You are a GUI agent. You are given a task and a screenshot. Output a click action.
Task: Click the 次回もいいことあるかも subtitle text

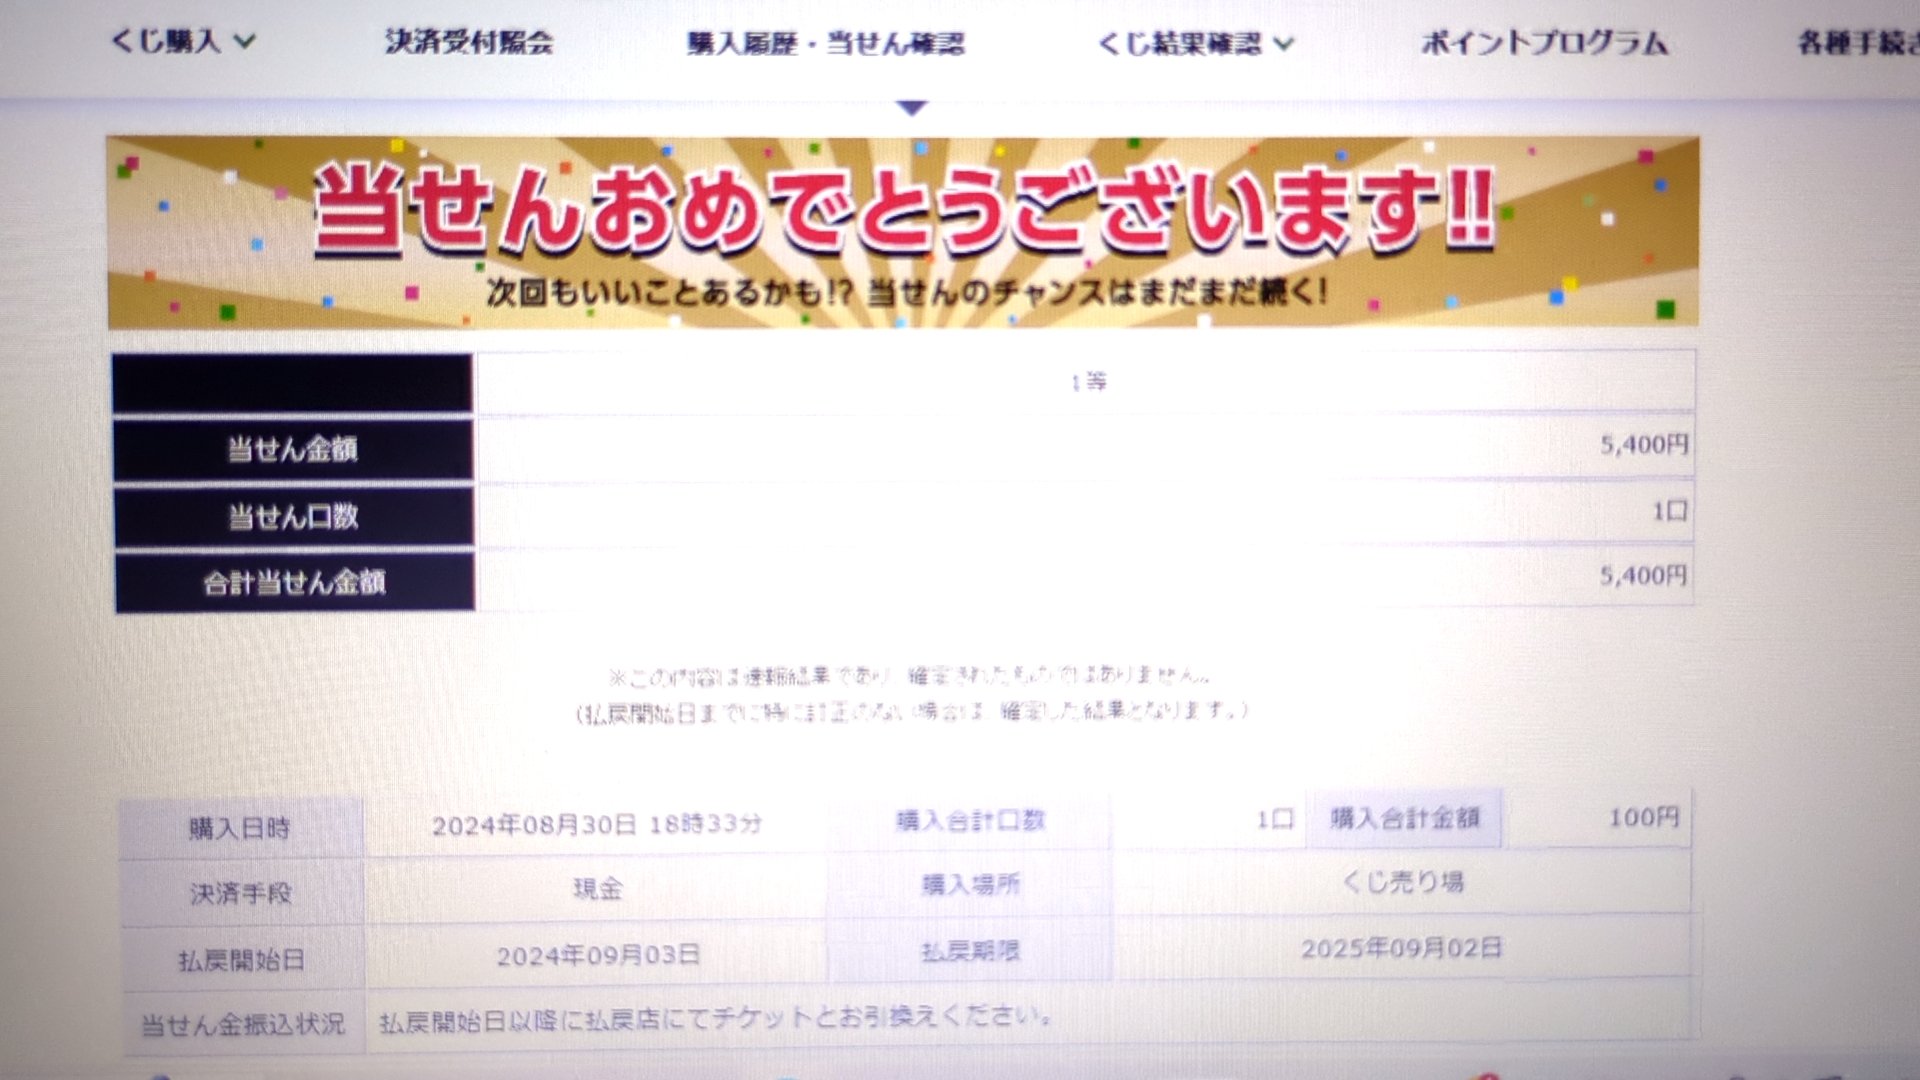click(906, 293)
